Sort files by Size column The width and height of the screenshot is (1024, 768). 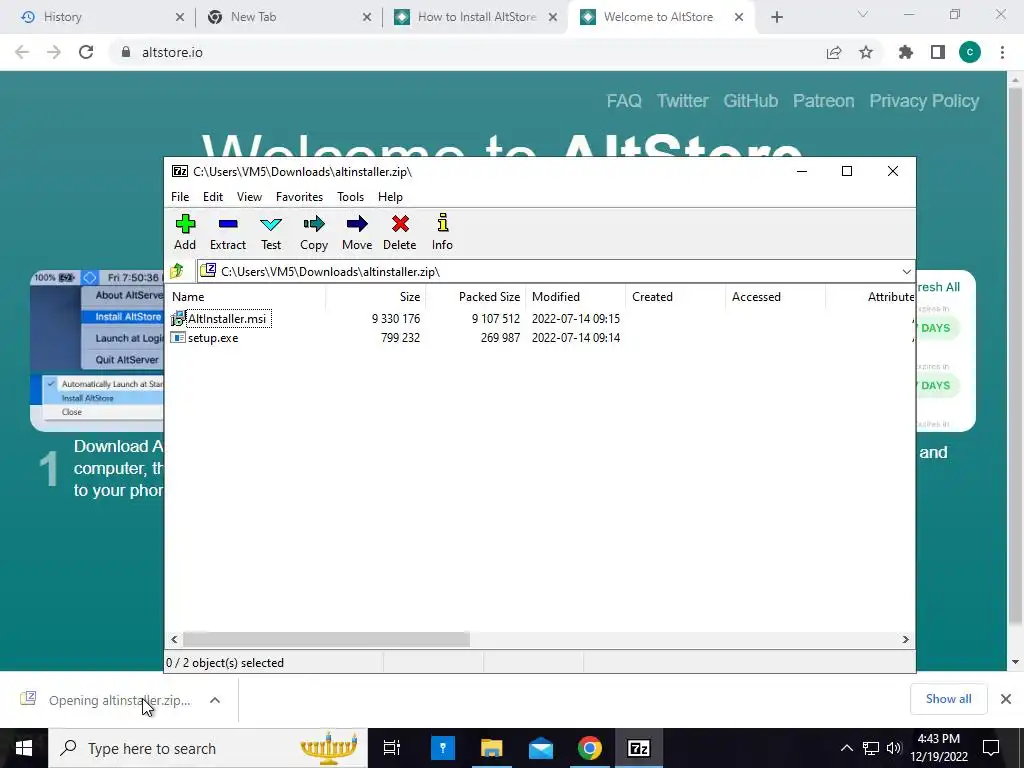pos(376,296)
